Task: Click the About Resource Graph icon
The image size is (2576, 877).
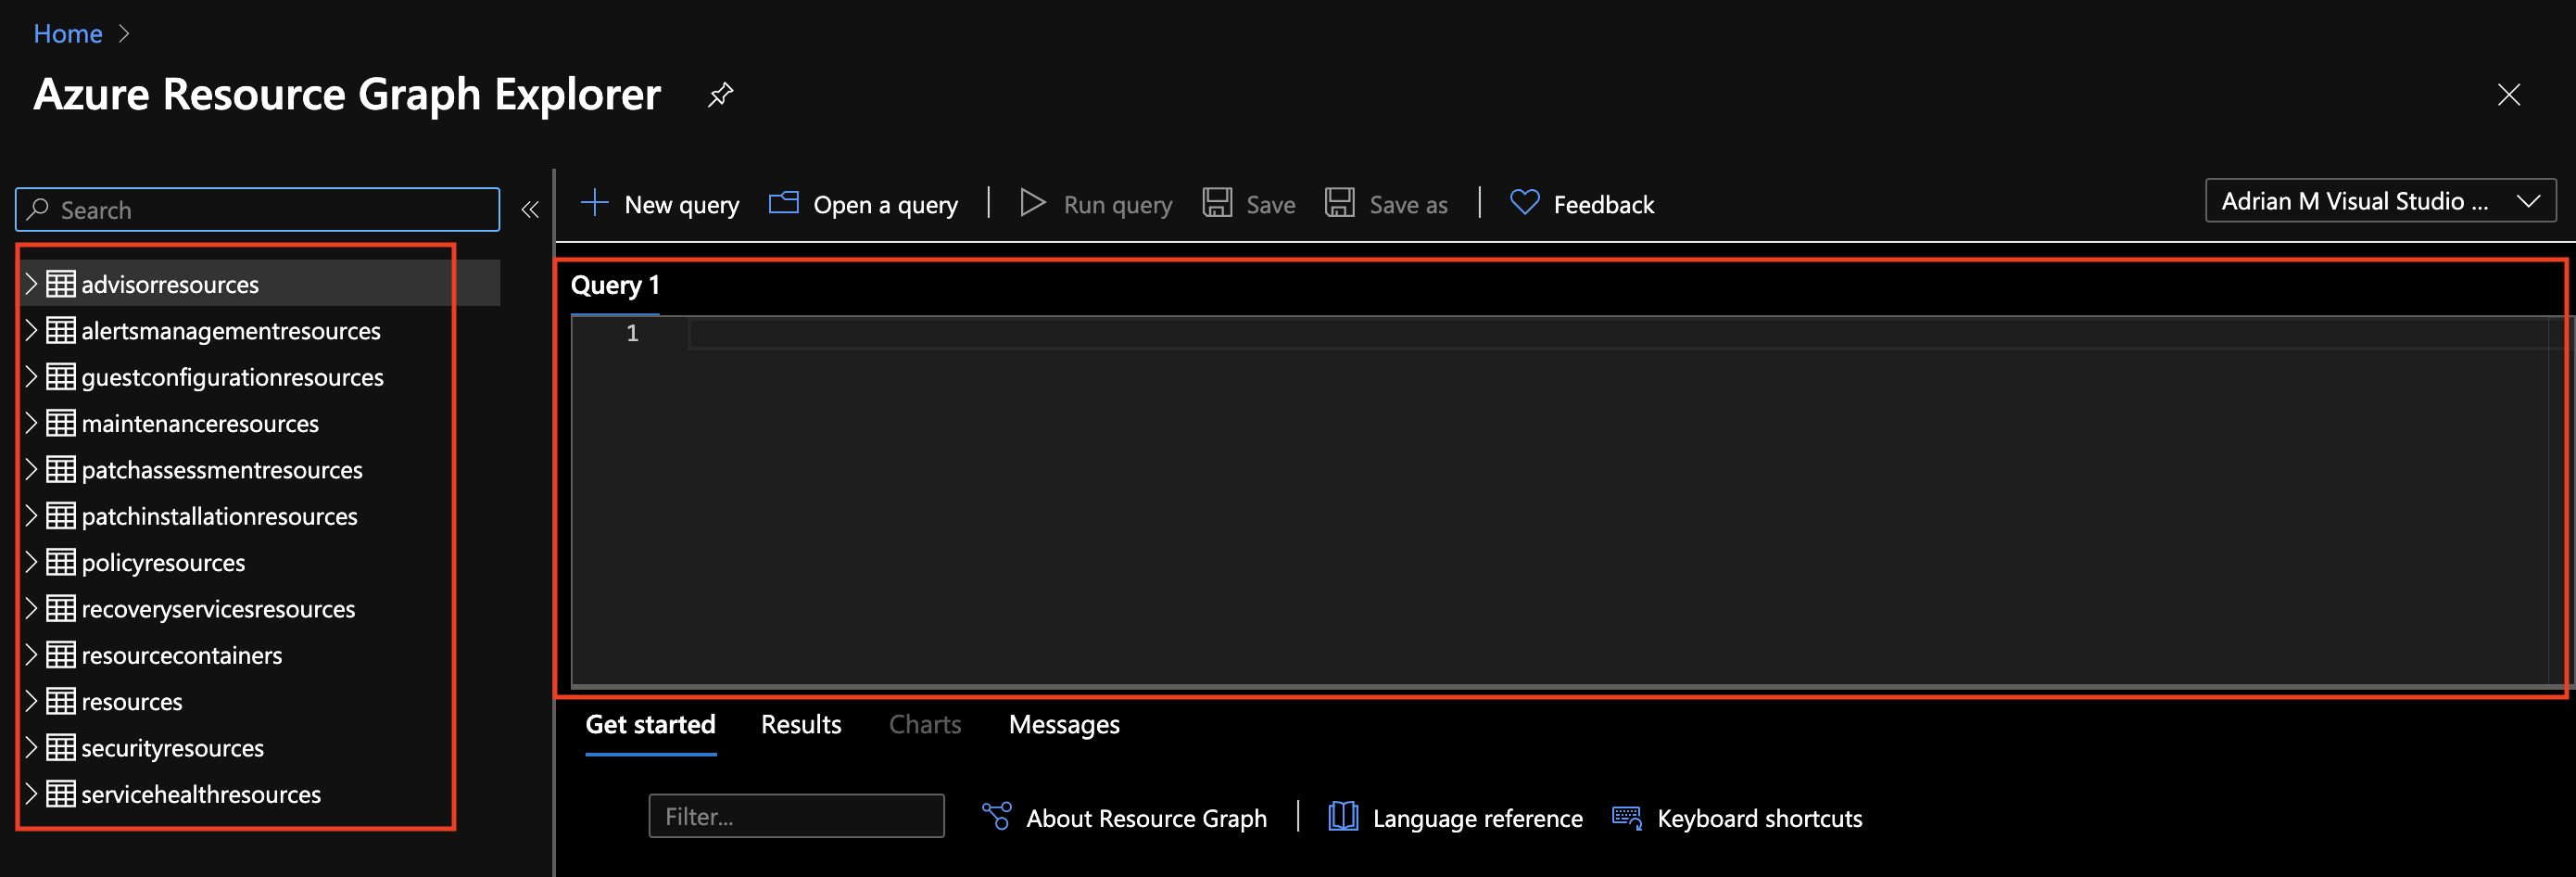Action: click(x=996, y=817)
